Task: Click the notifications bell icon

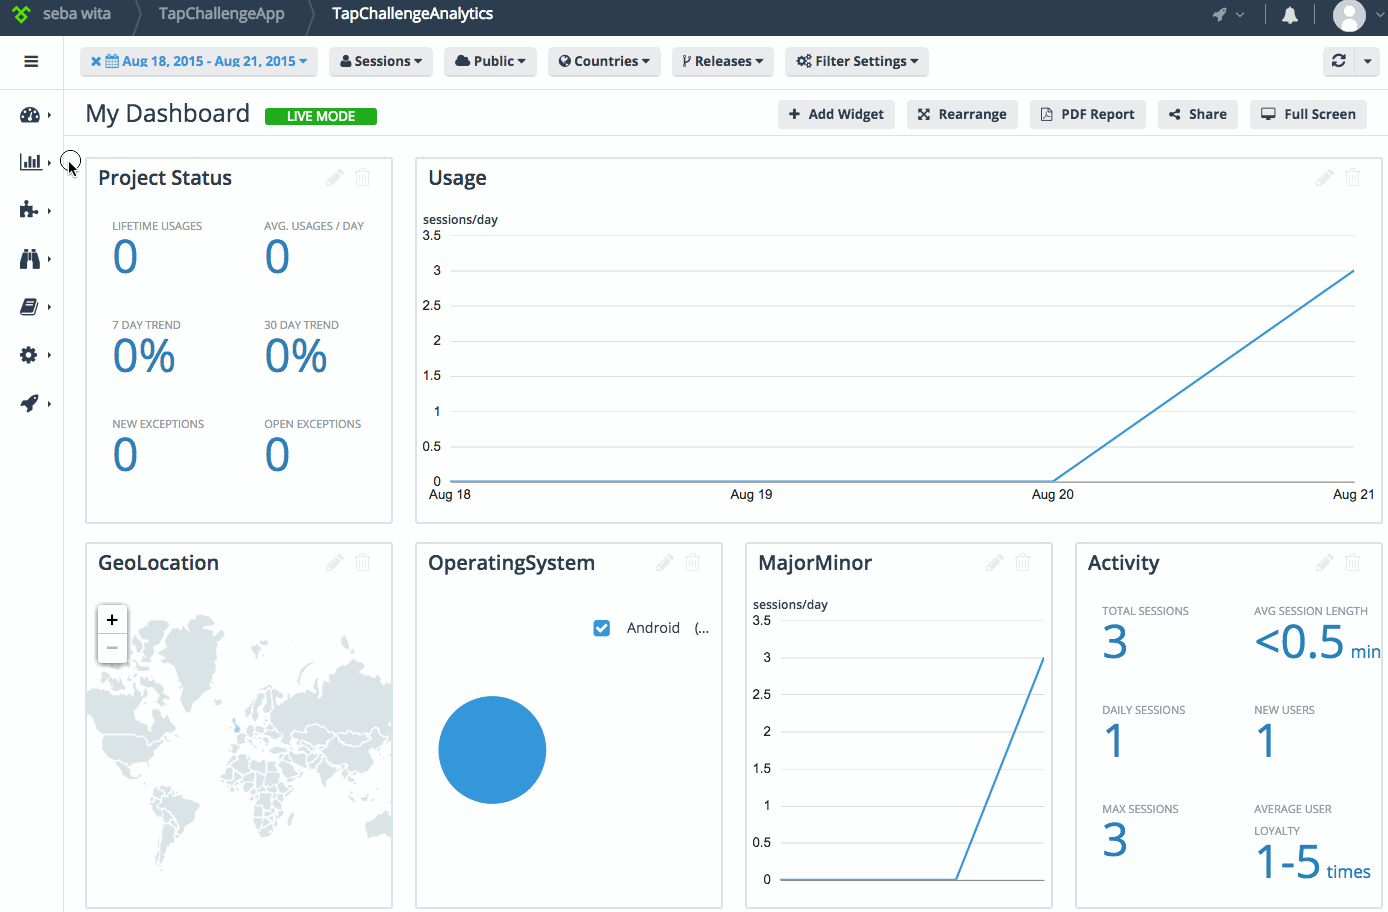Action: pyautogui.click(x=1289, y=15)
